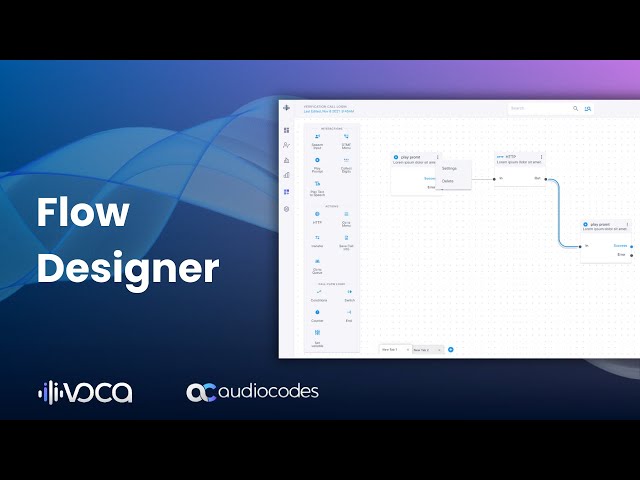Select the Go to Menu action block
The image size is (640, 480).
[346, 219]
